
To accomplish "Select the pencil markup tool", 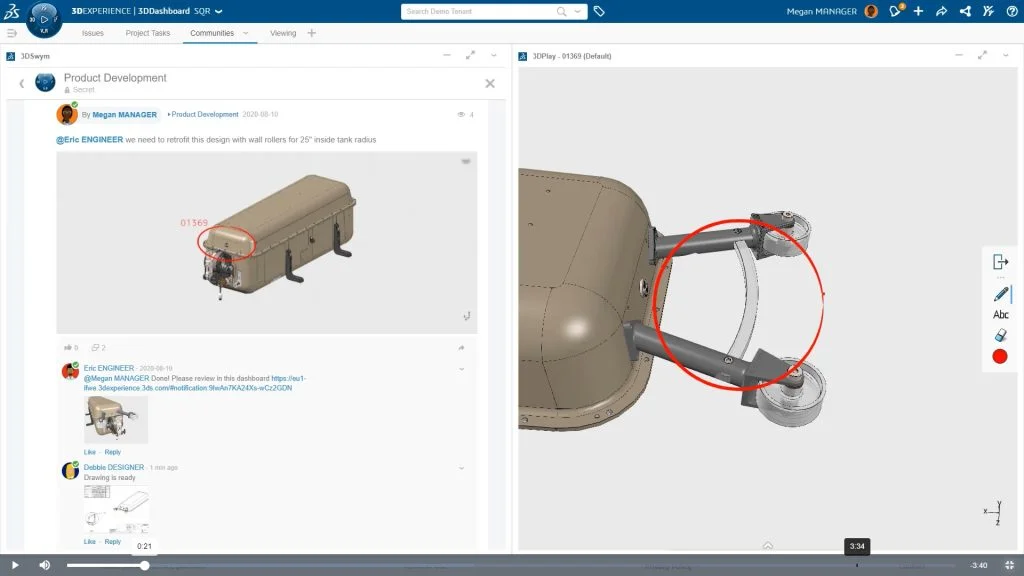I will pyautogui.click(x=1000, y=293).
